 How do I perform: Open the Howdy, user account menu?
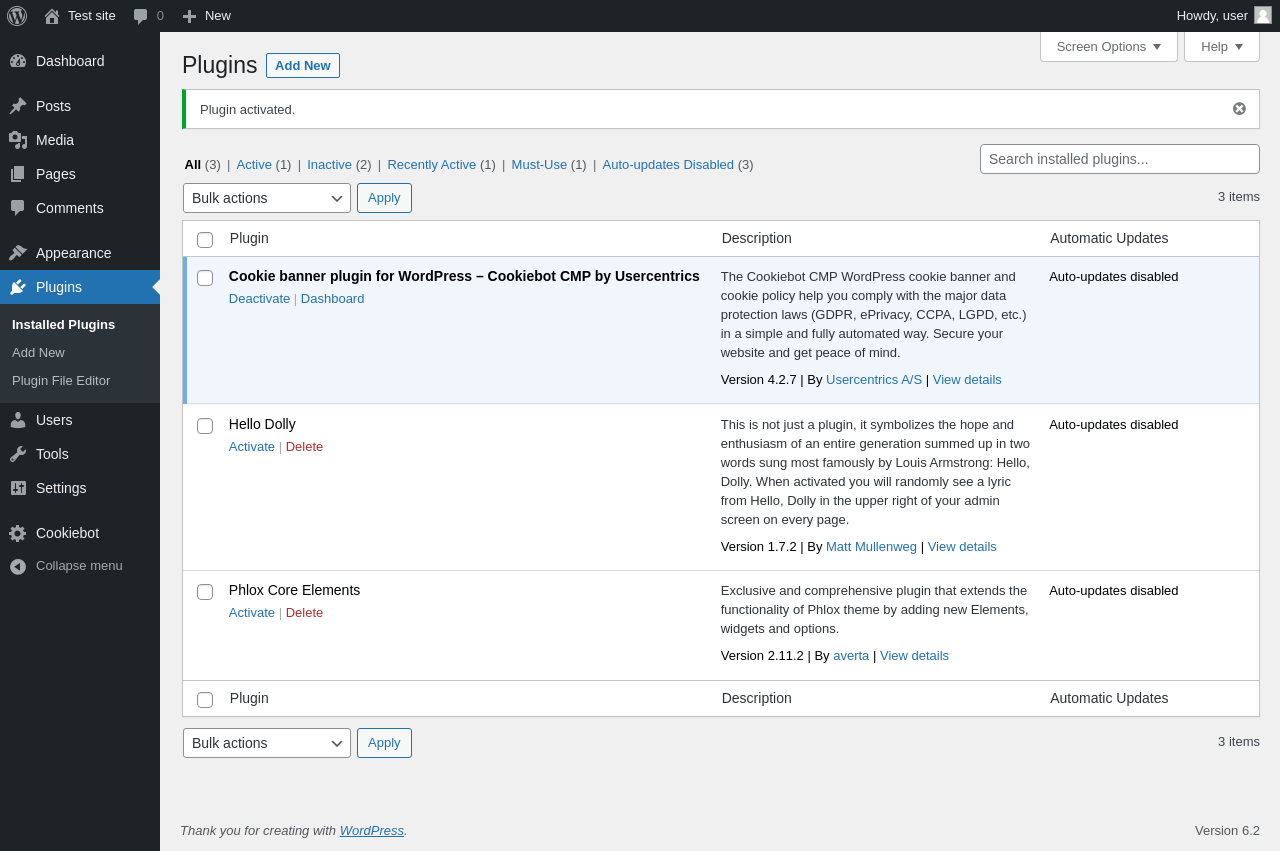click(1224, 16)
